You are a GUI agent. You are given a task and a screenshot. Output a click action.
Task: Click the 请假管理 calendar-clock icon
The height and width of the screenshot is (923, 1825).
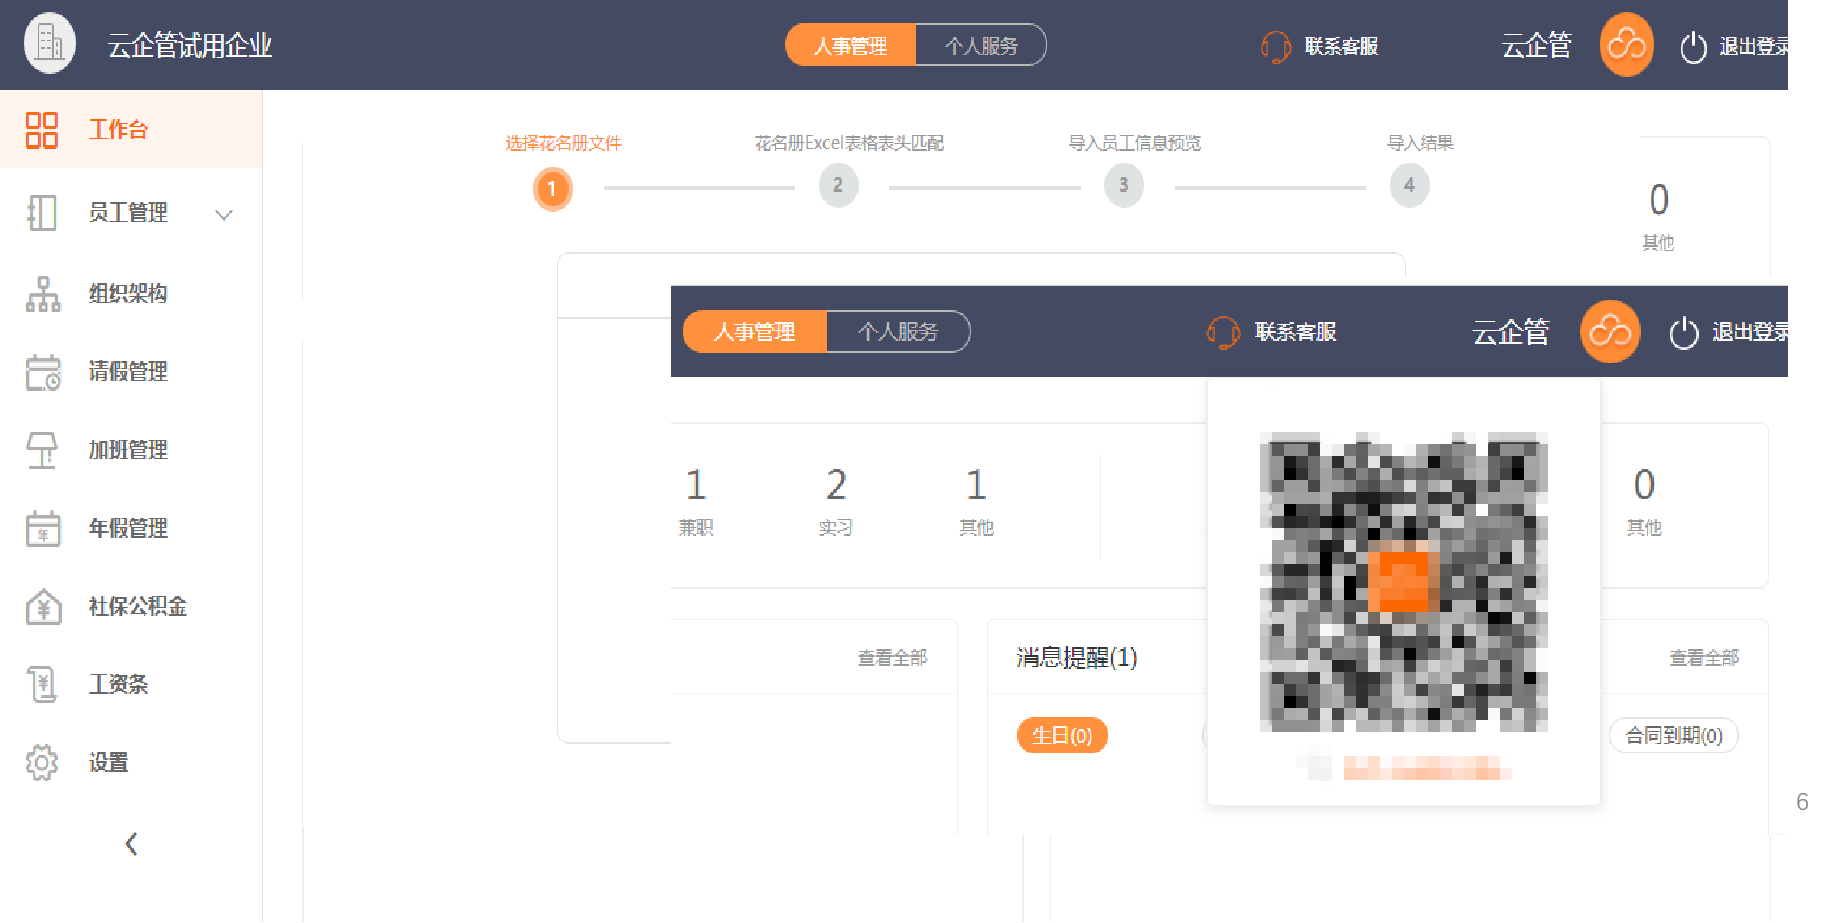coord(43,372)
